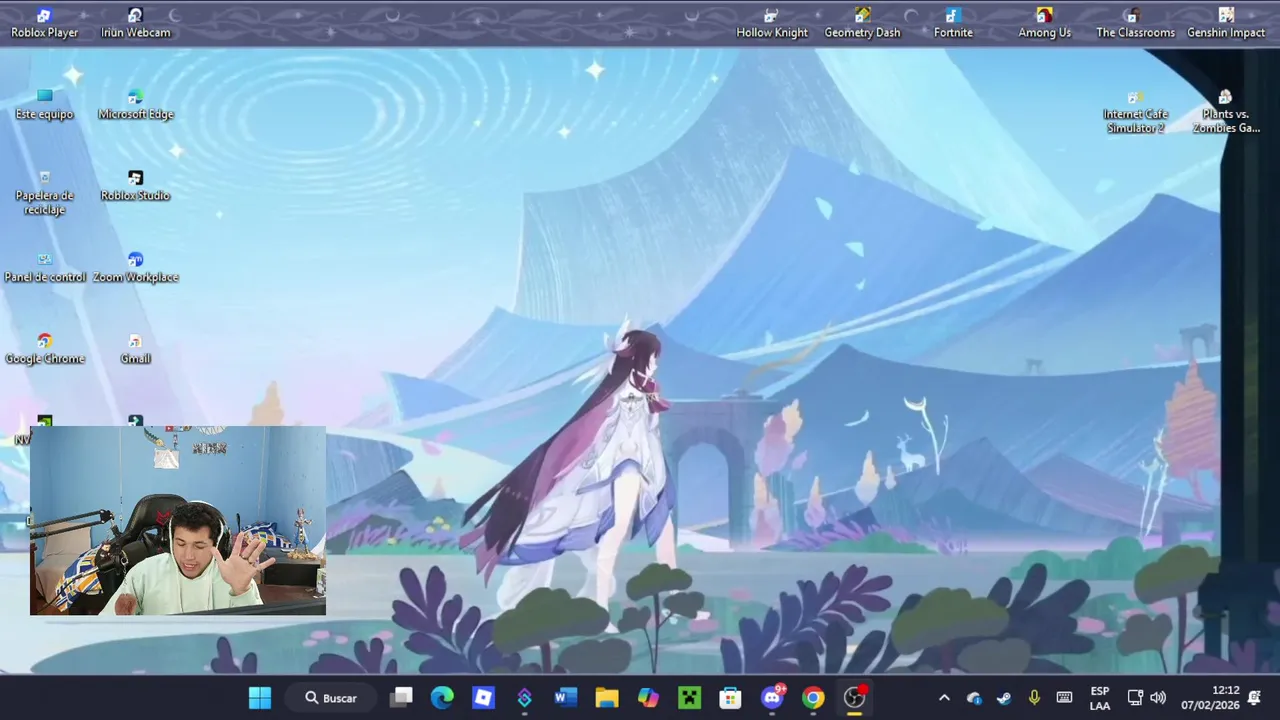Select The Classrooms desktop icon
The image size is (1280, 720).
click(1135, 23)
